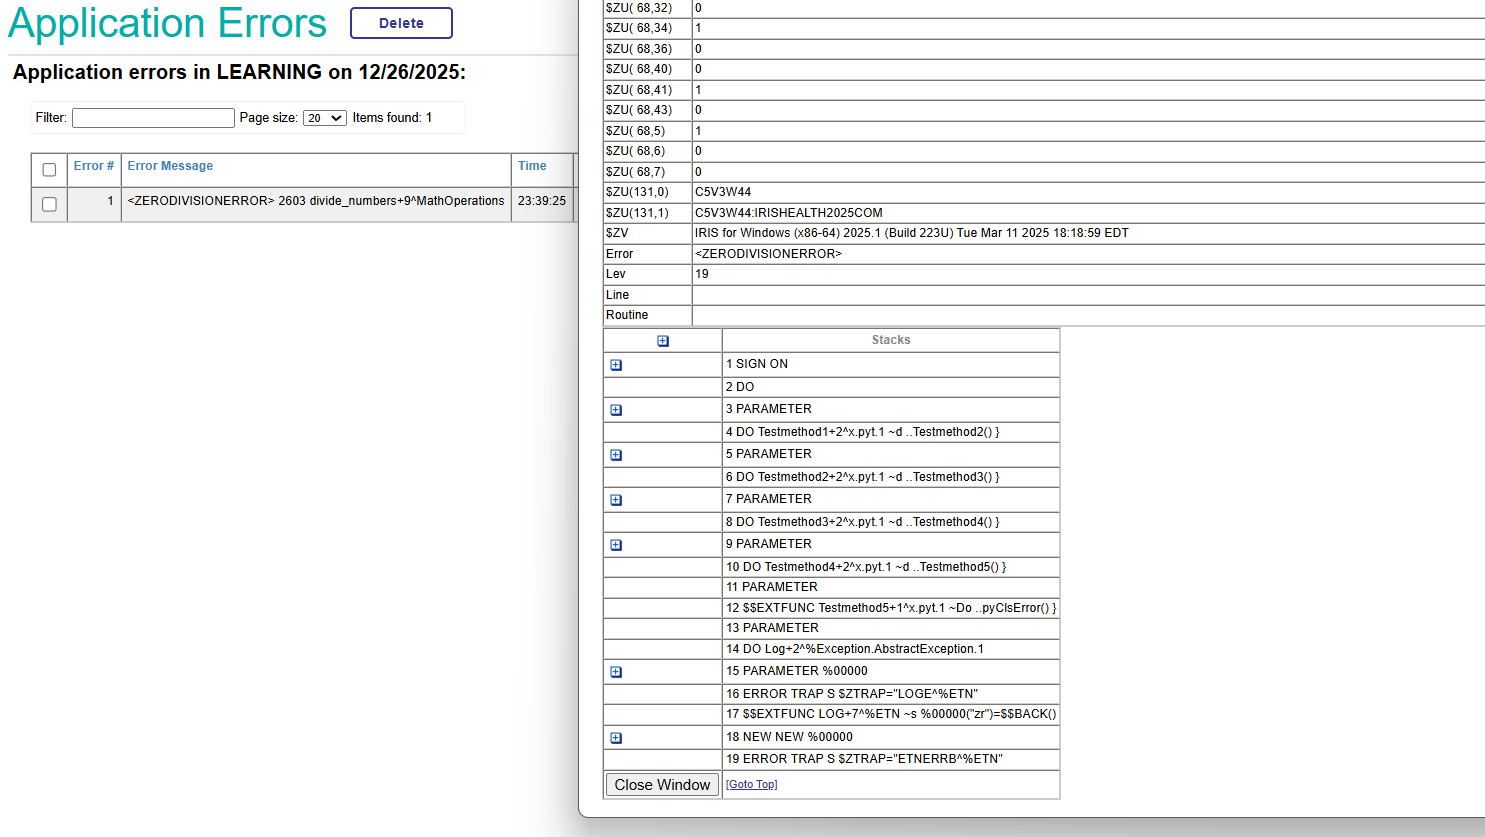Focus the Filter text field

(x=153, y=118)
